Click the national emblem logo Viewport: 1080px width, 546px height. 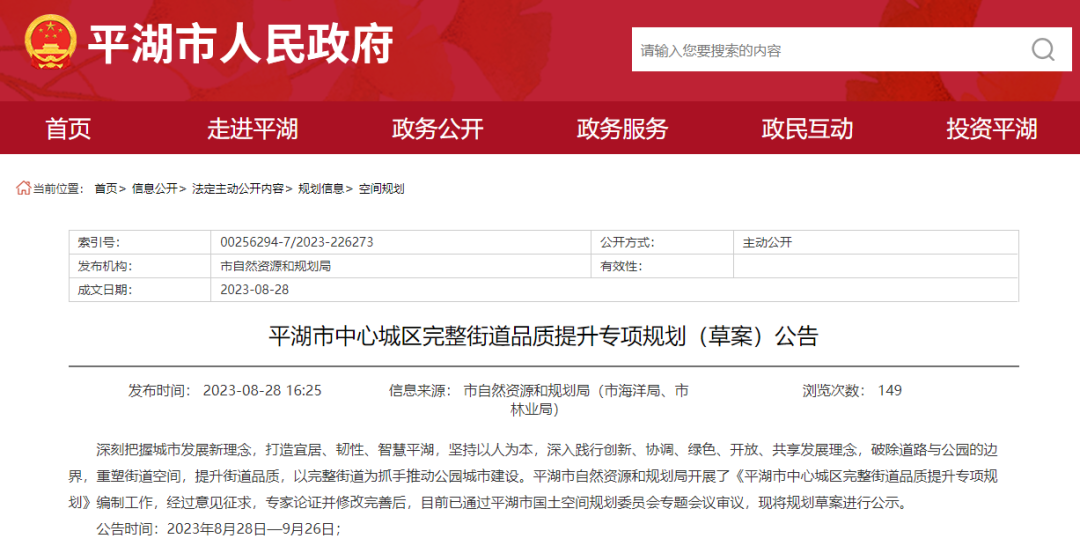tap(50, 43)
